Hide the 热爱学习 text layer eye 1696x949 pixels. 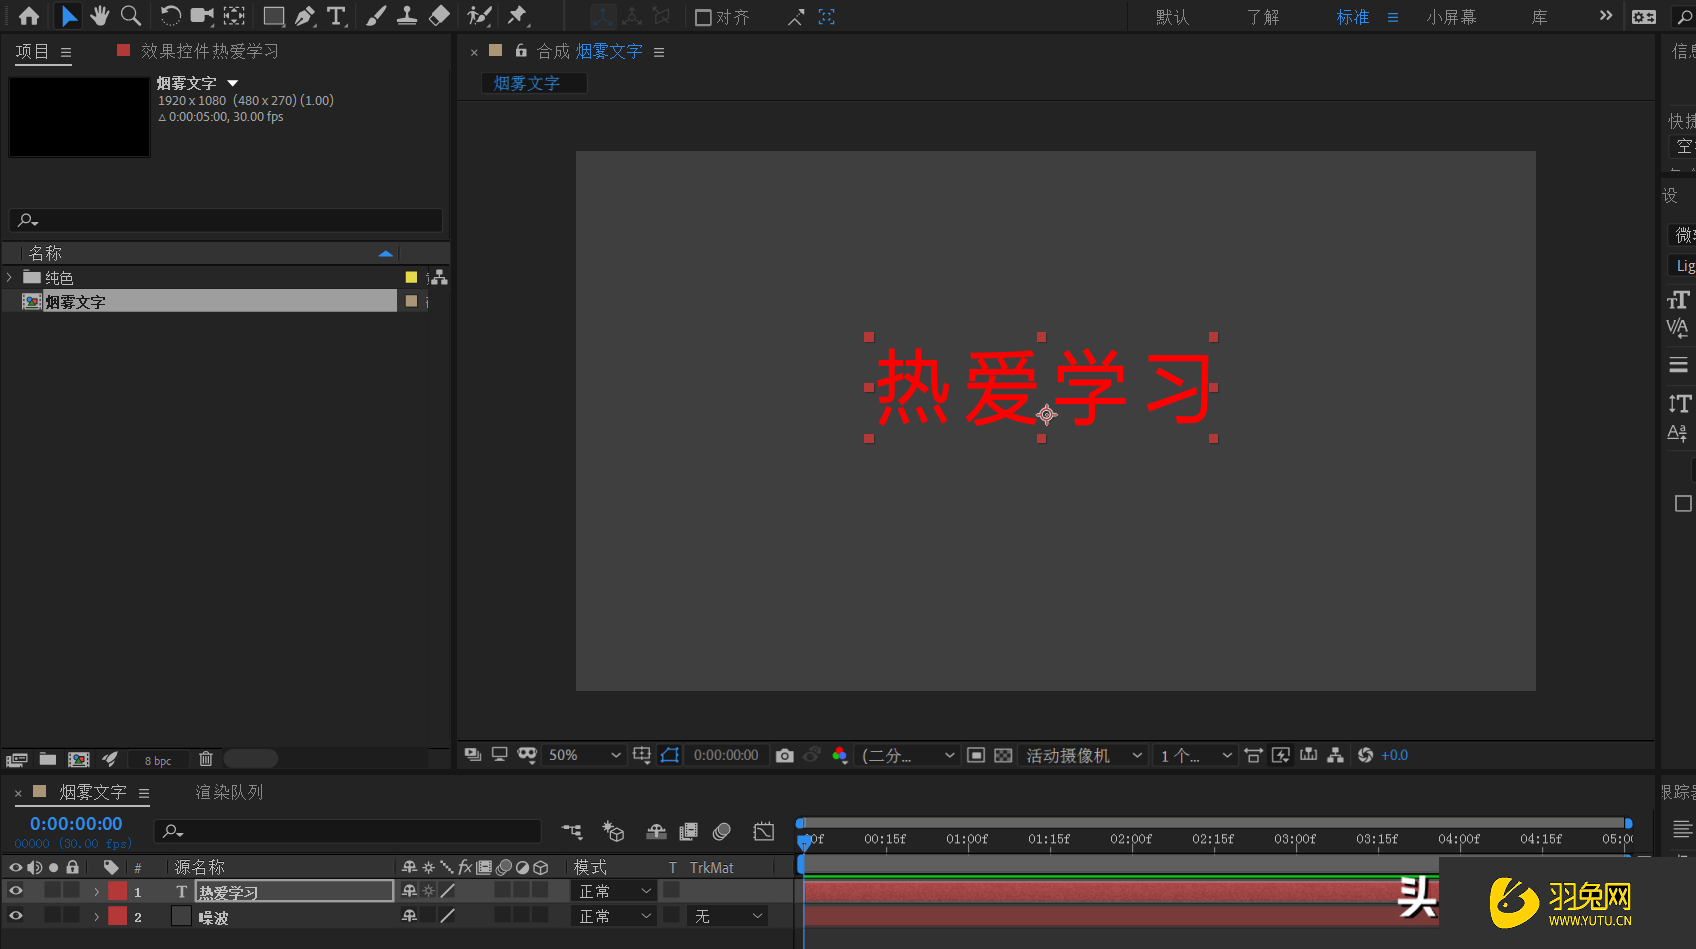point(16,890)
